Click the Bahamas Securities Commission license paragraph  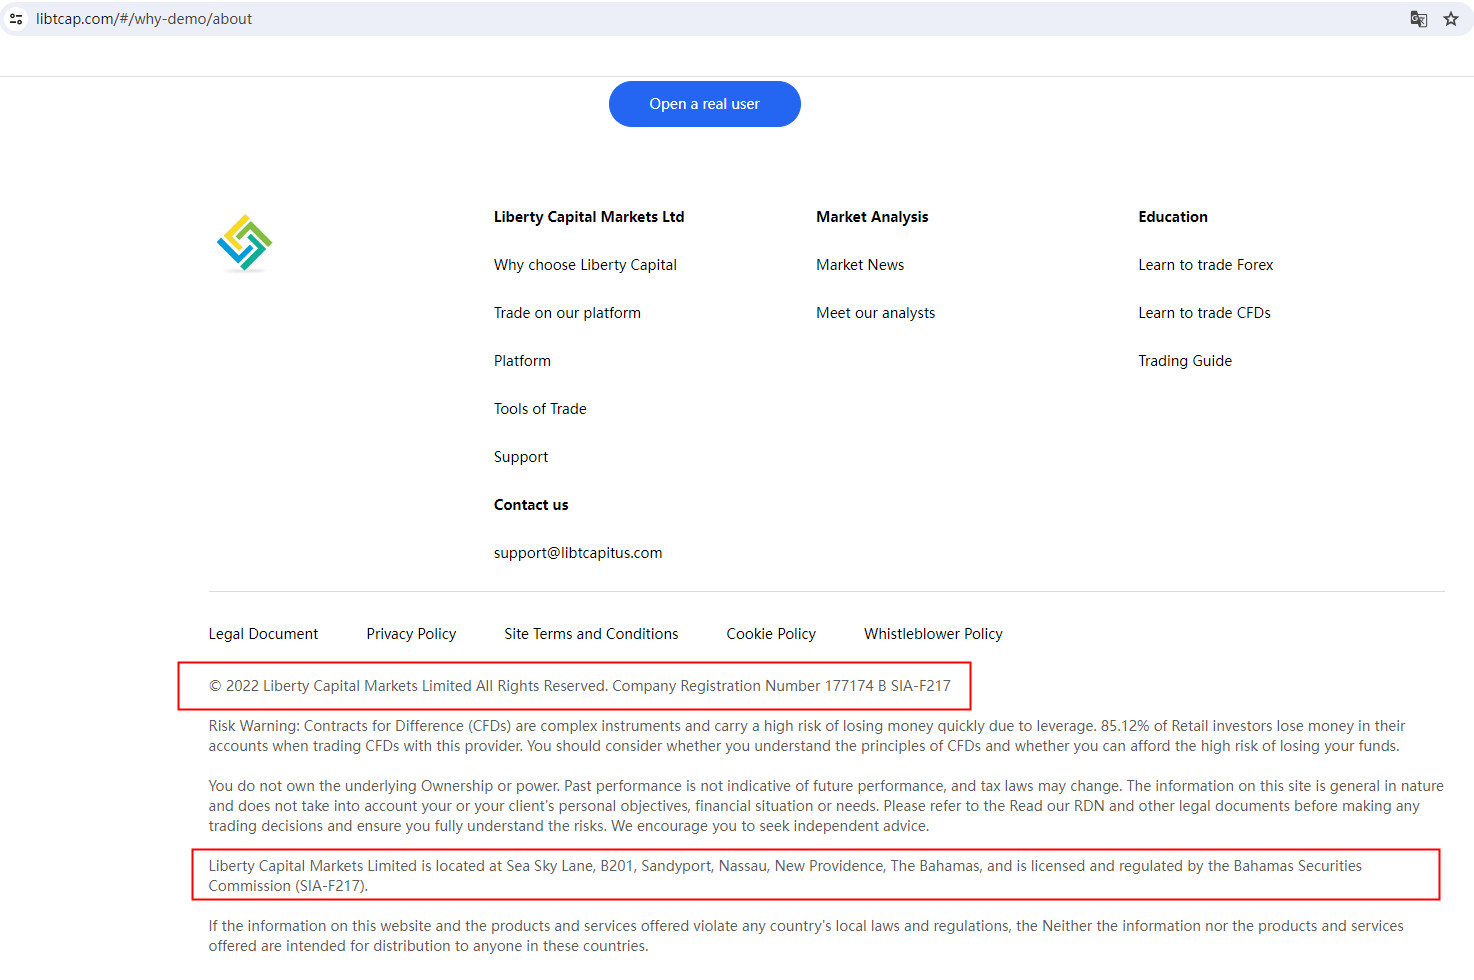[x=785, y=876]
